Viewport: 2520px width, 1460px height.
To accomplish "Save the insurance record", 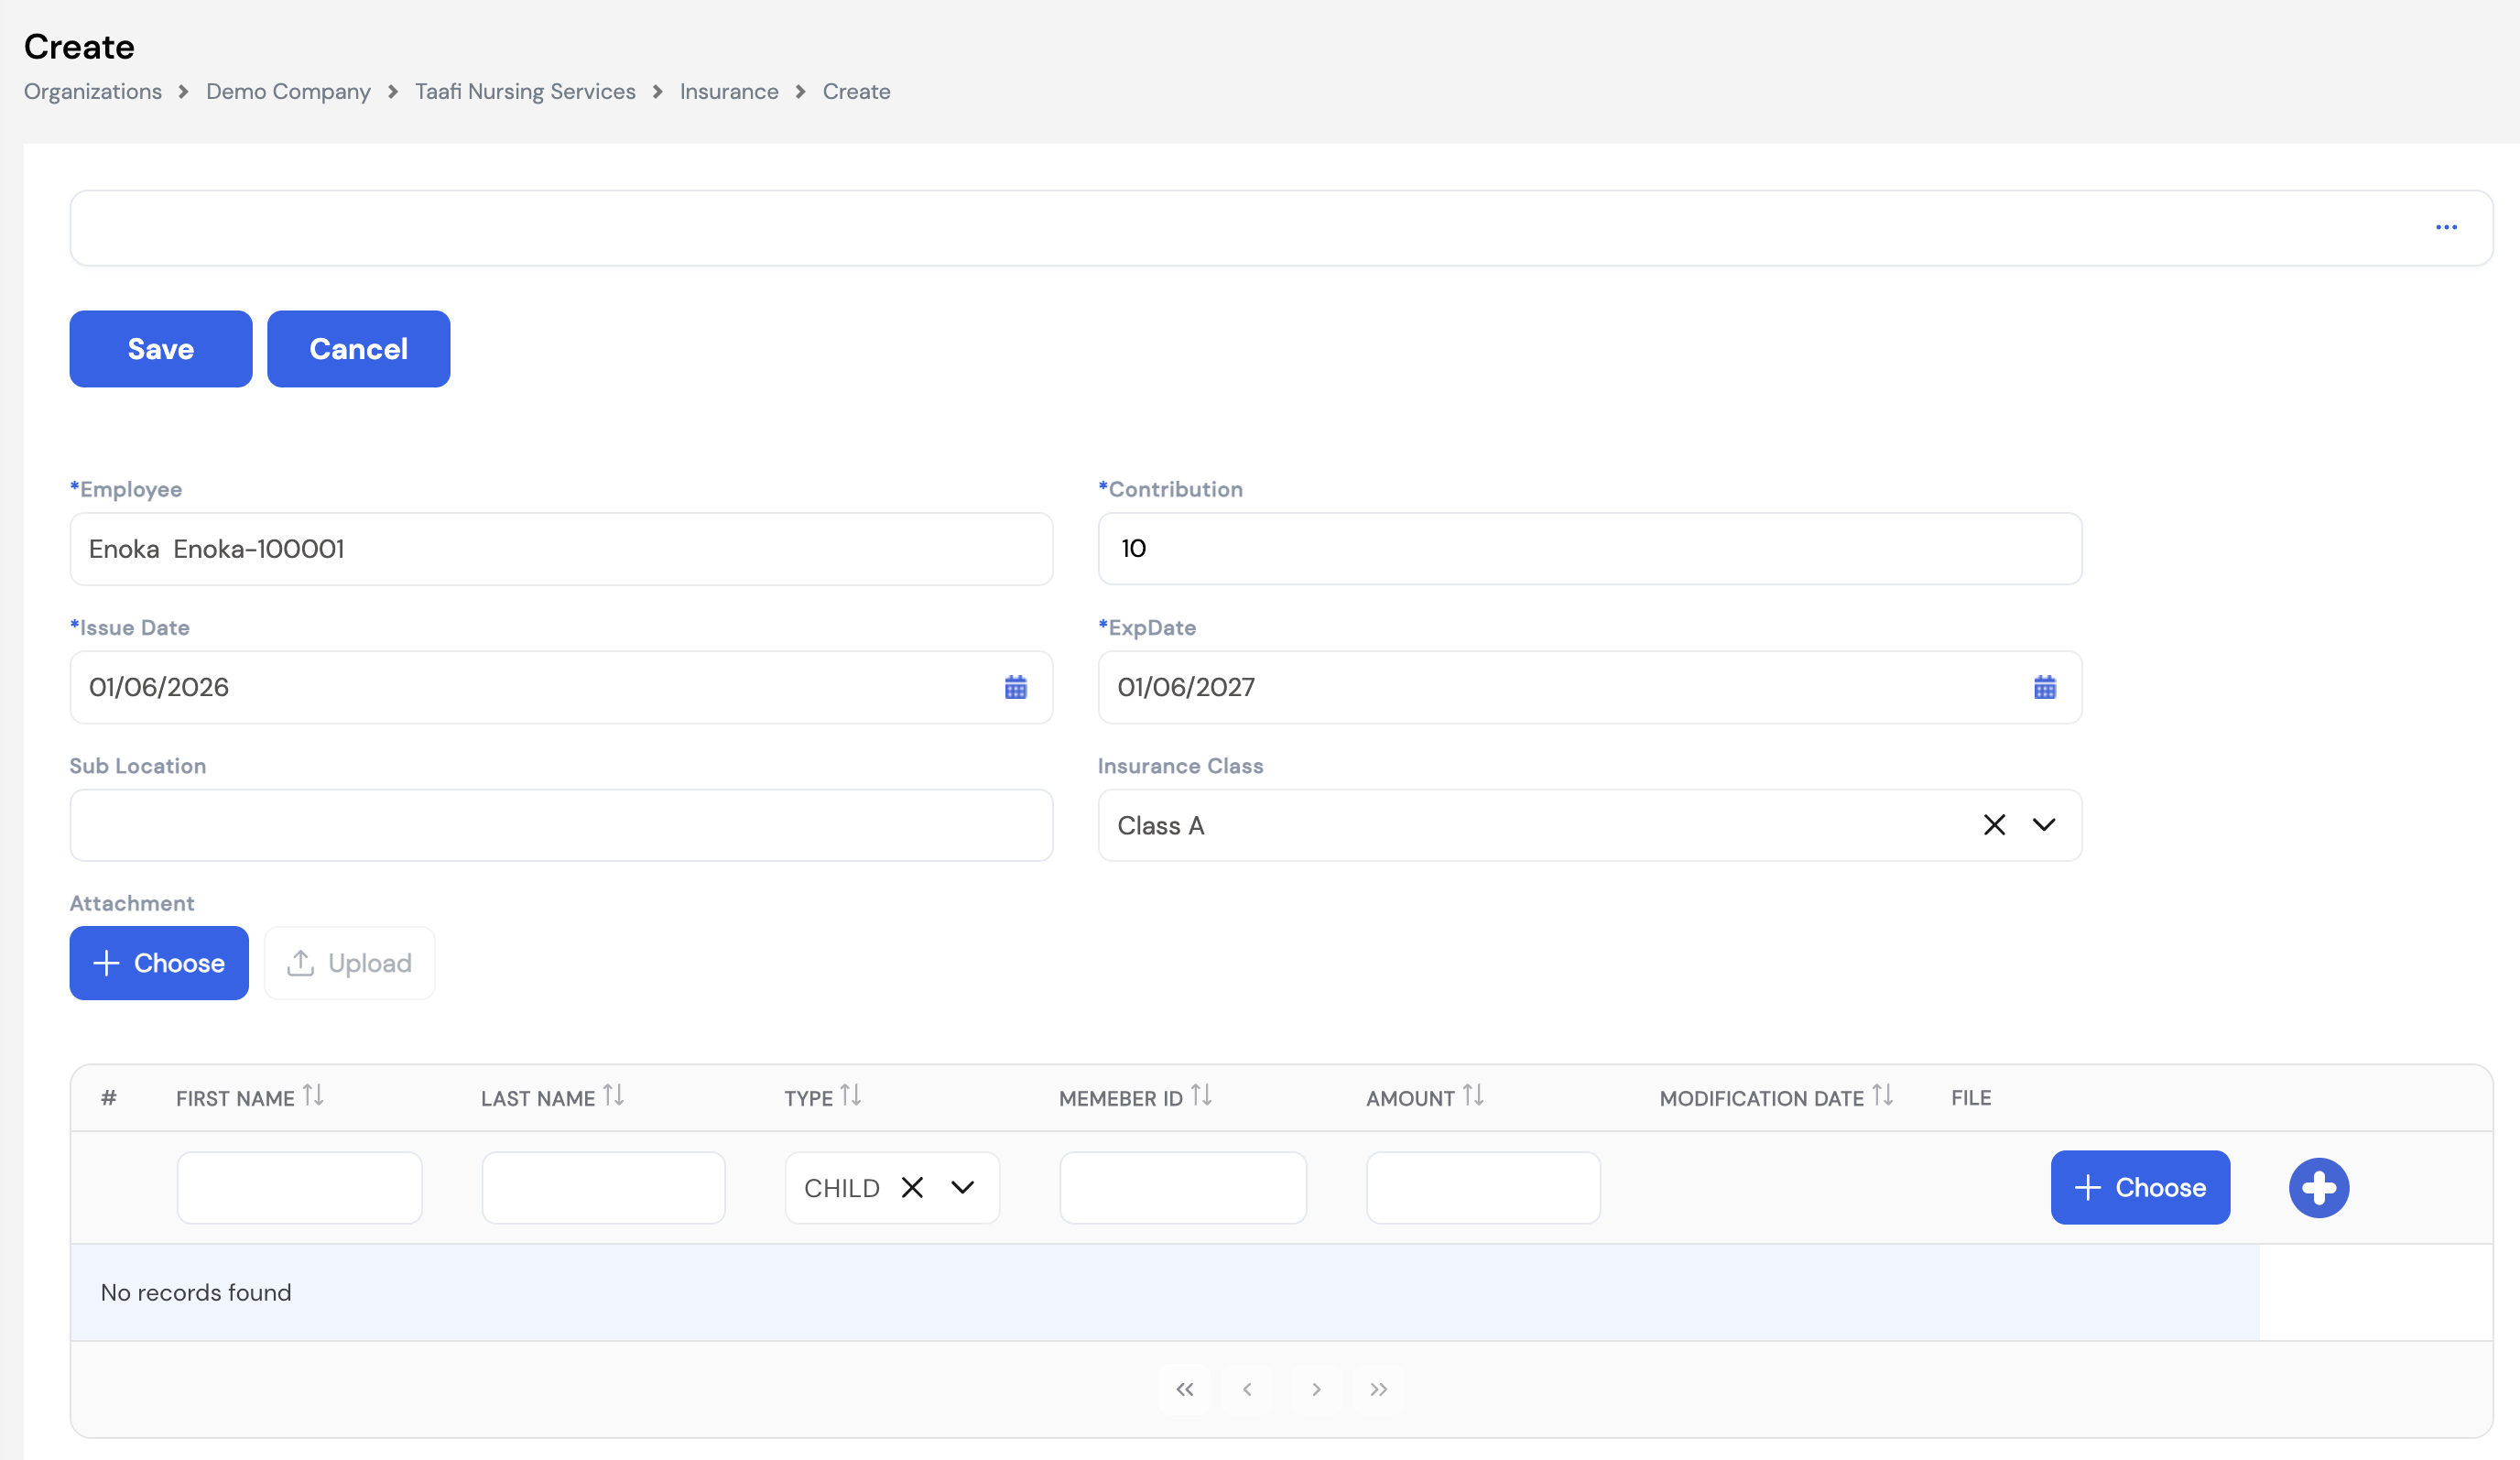I will pos(161,349).
